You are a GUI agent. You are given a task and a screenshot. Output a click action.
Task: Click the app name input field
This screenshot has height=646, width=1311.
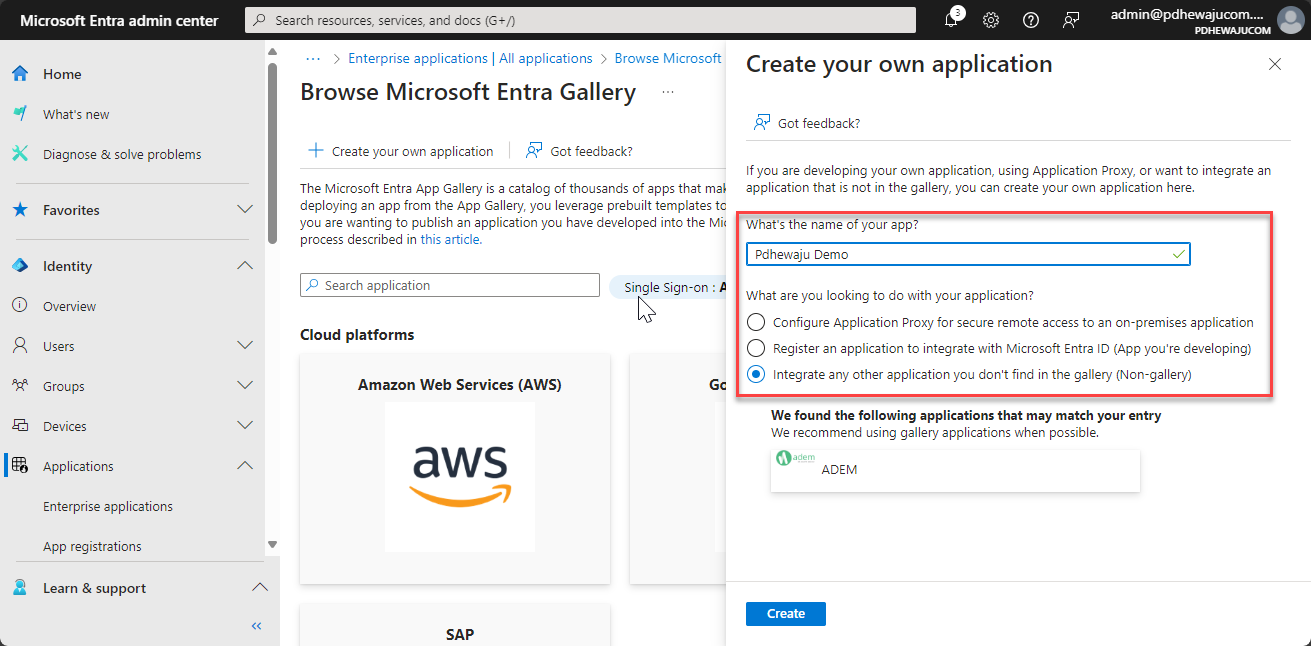click(968, 254)
